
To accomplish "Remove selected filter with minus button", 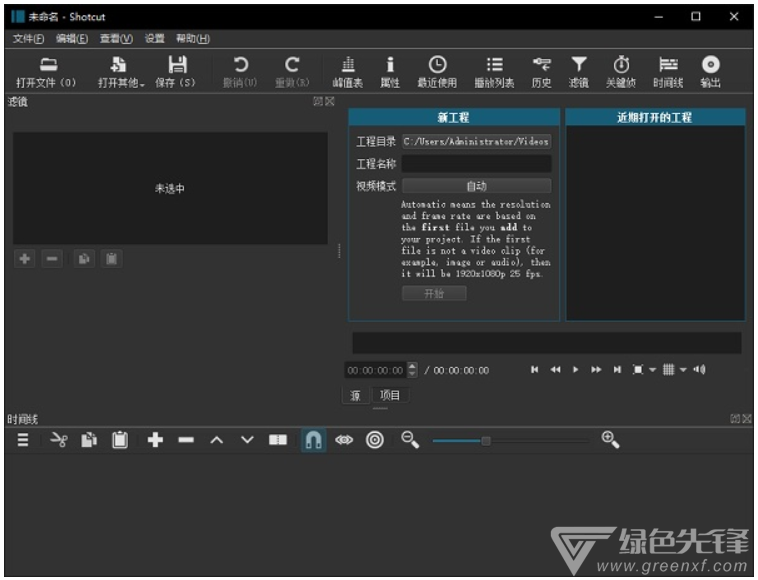I will click(52, 259).
